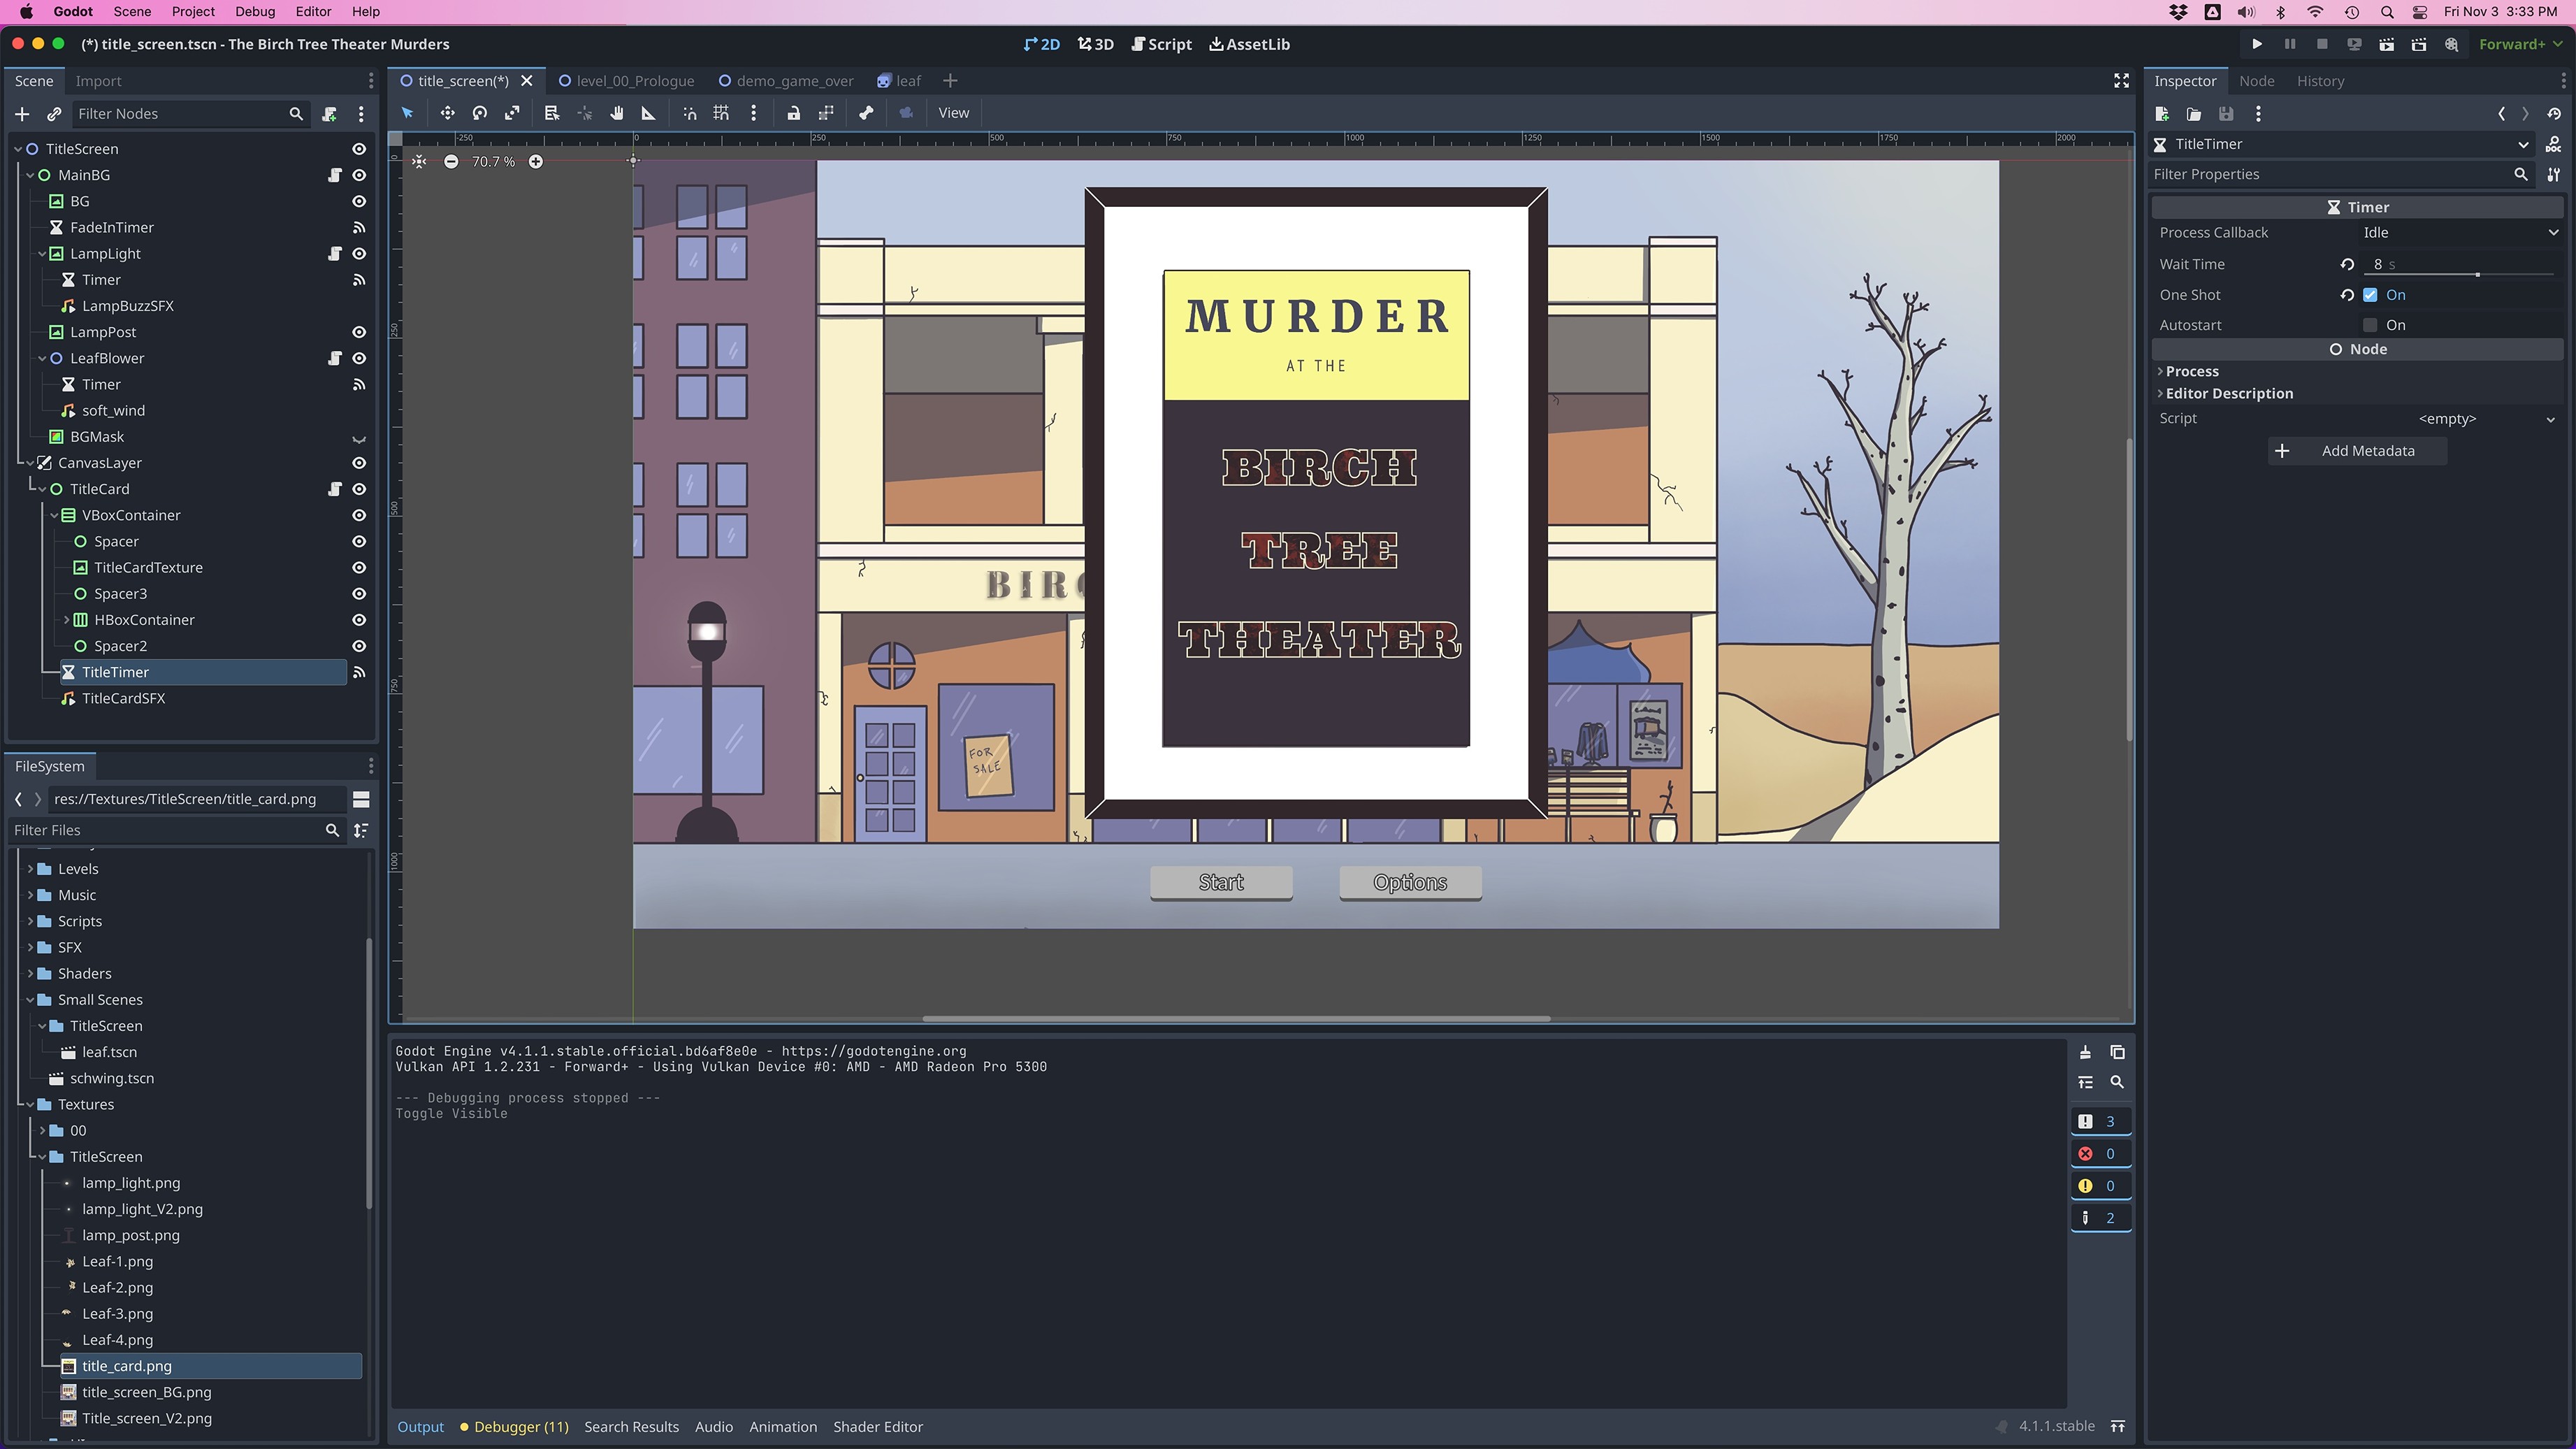Expand the Process section in Inspector
Screen dimensions: 2576x1449
click(x=2192, y=371)
